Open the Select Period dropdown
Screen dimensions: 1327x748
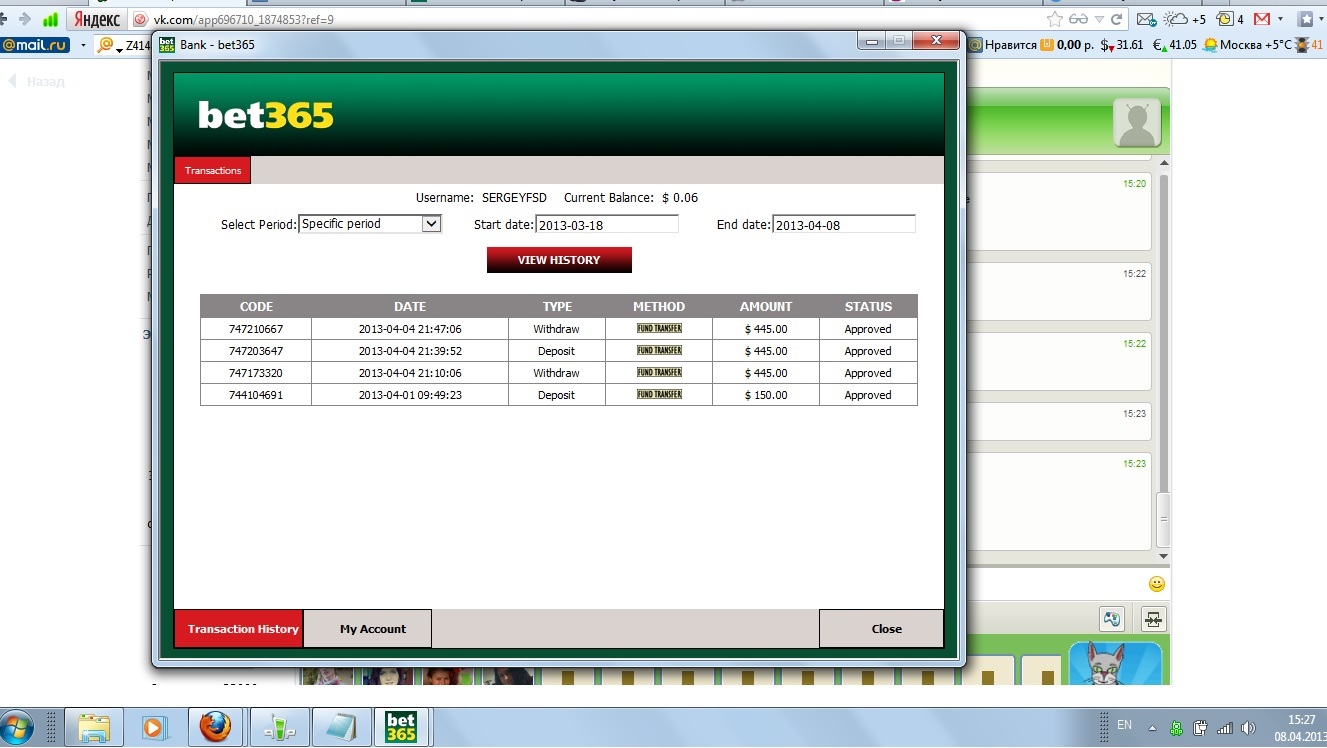[370, 224]
